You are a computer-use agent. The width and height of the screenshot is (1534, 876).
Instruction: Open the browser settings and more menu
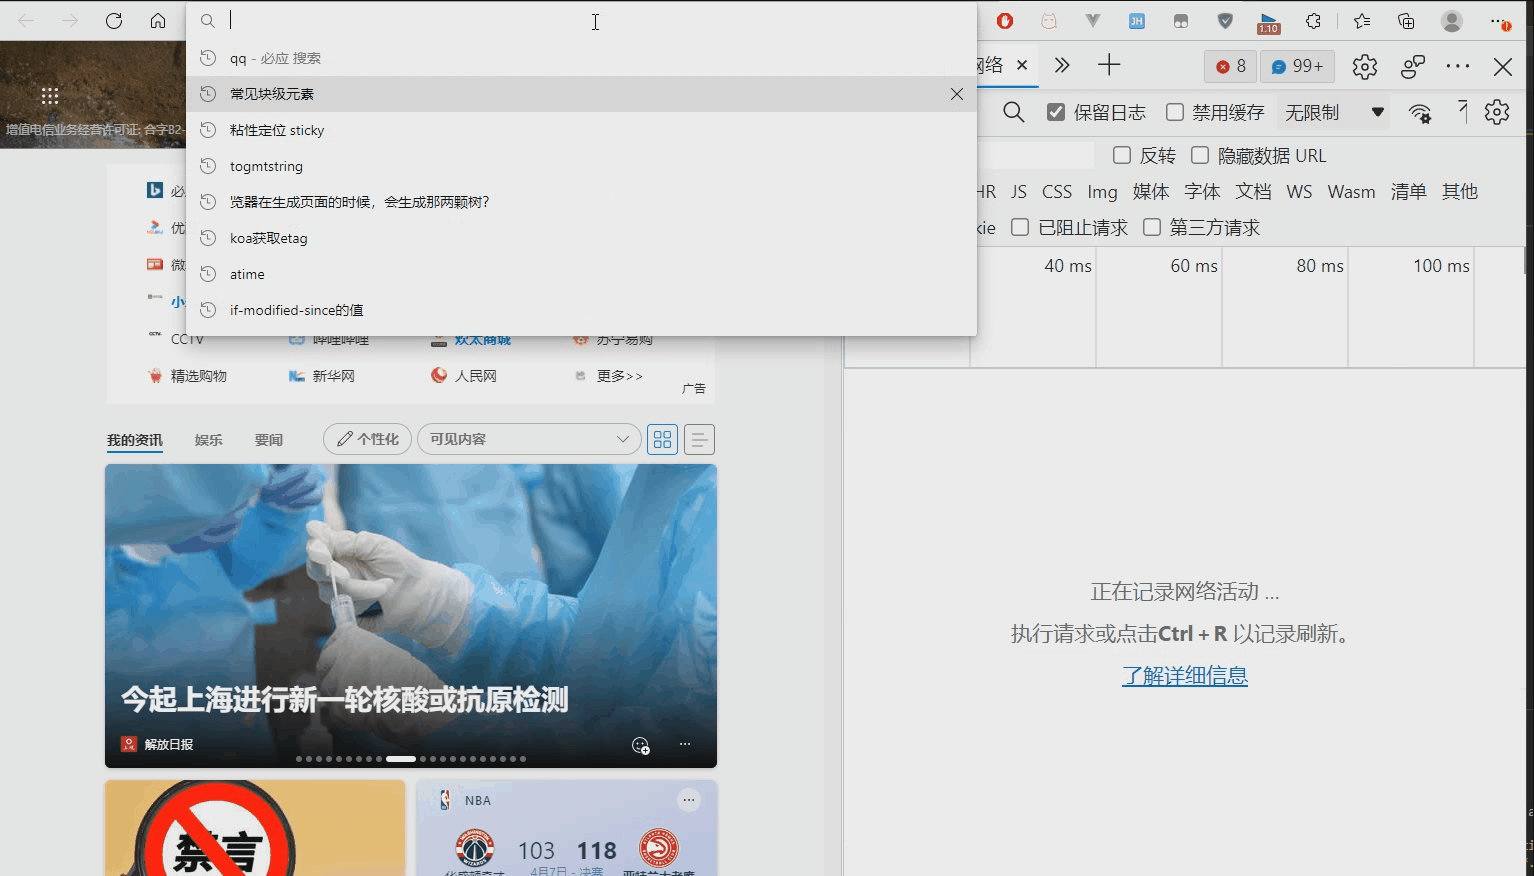pos(1500,21)
